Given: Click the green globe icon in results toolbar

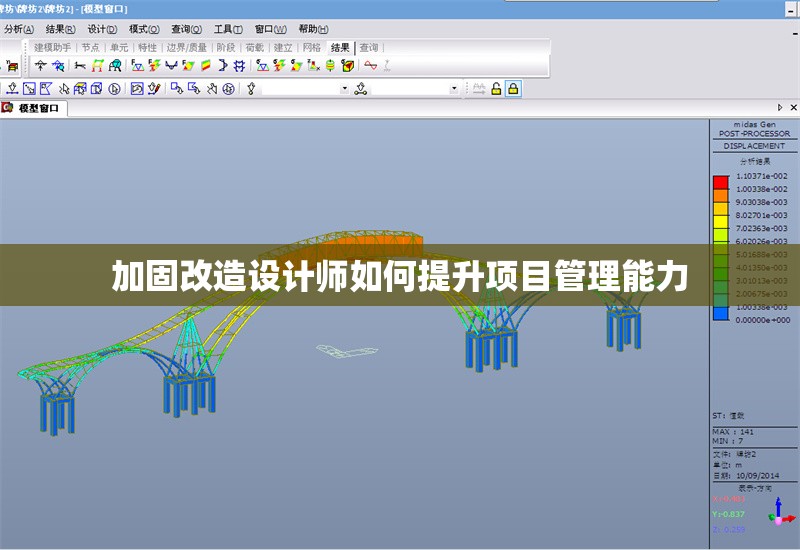Looking at the screenshot, I should point(329,66).
